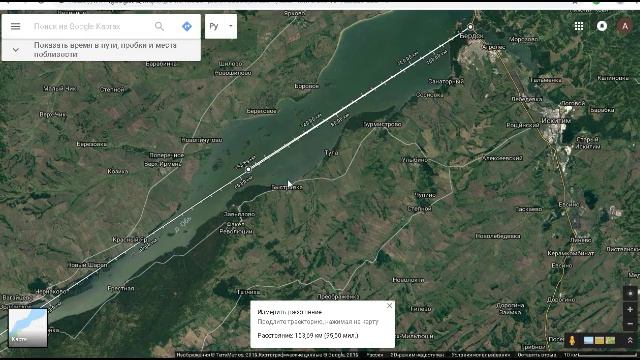Click the Степной label near Тула
The height and width of the screenshot is (360, 640).
point(420,209)
